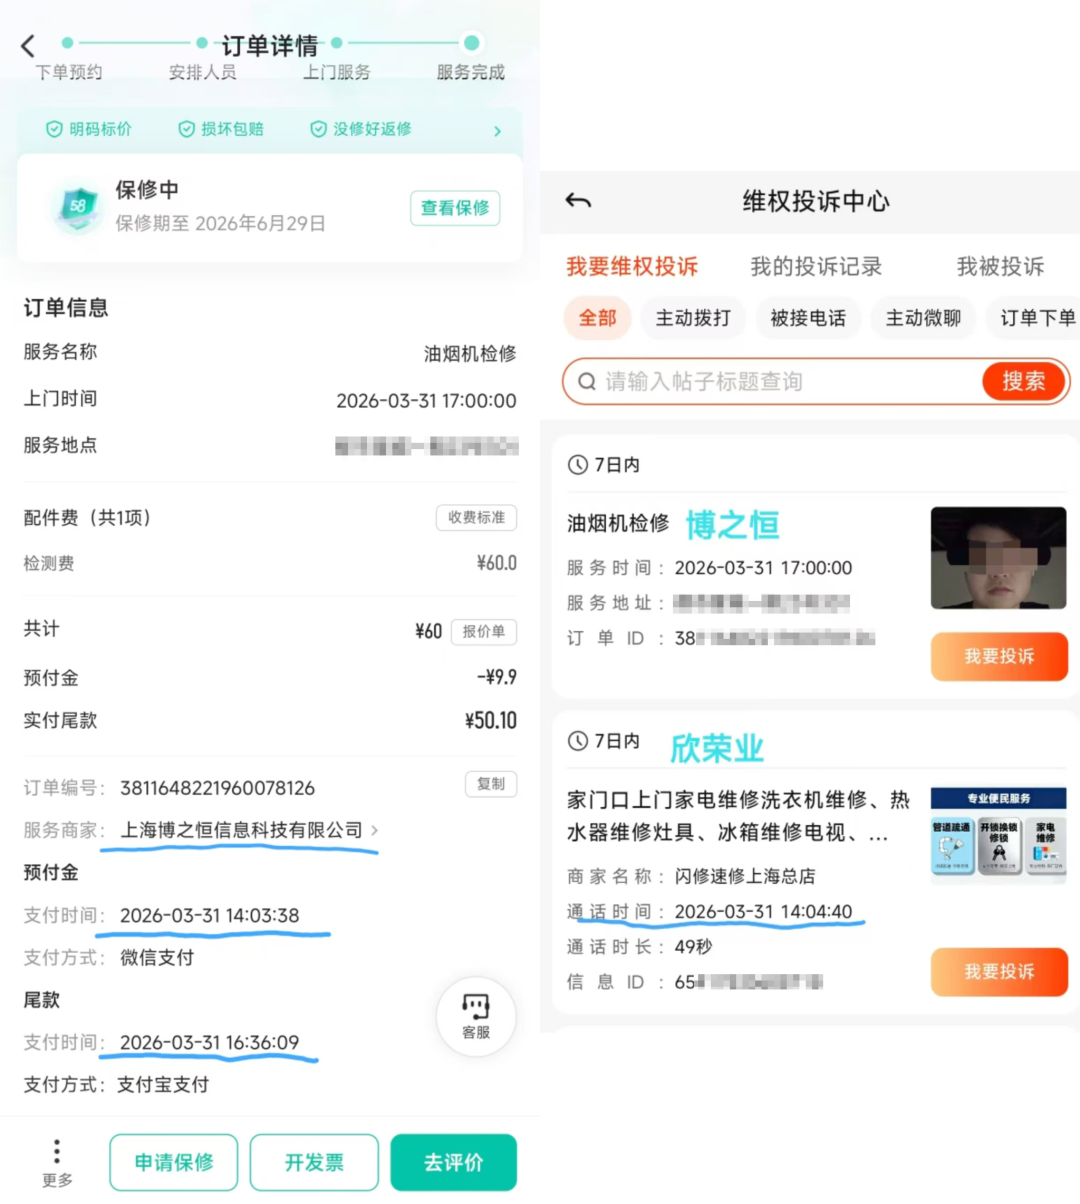
Task: Open the 报价单 quotation
Action: pos(484,631)
